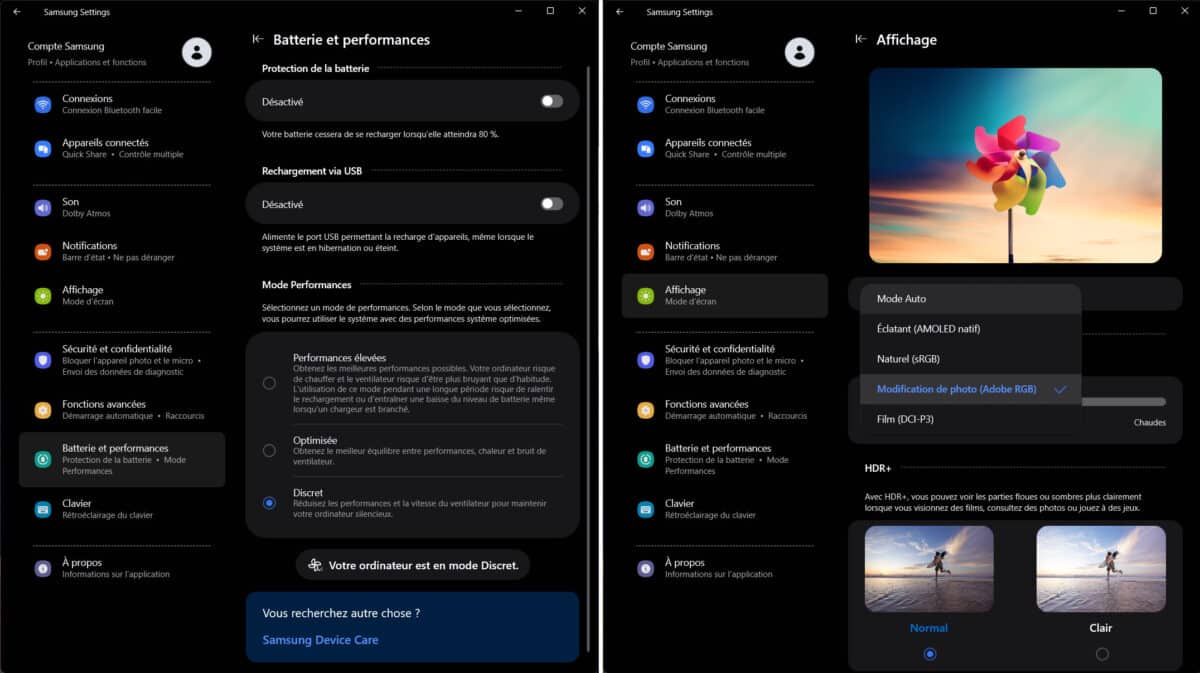The image size is (1200, 673).
Task: Select HDR+ Normal radio button
Action: [930, 654]
